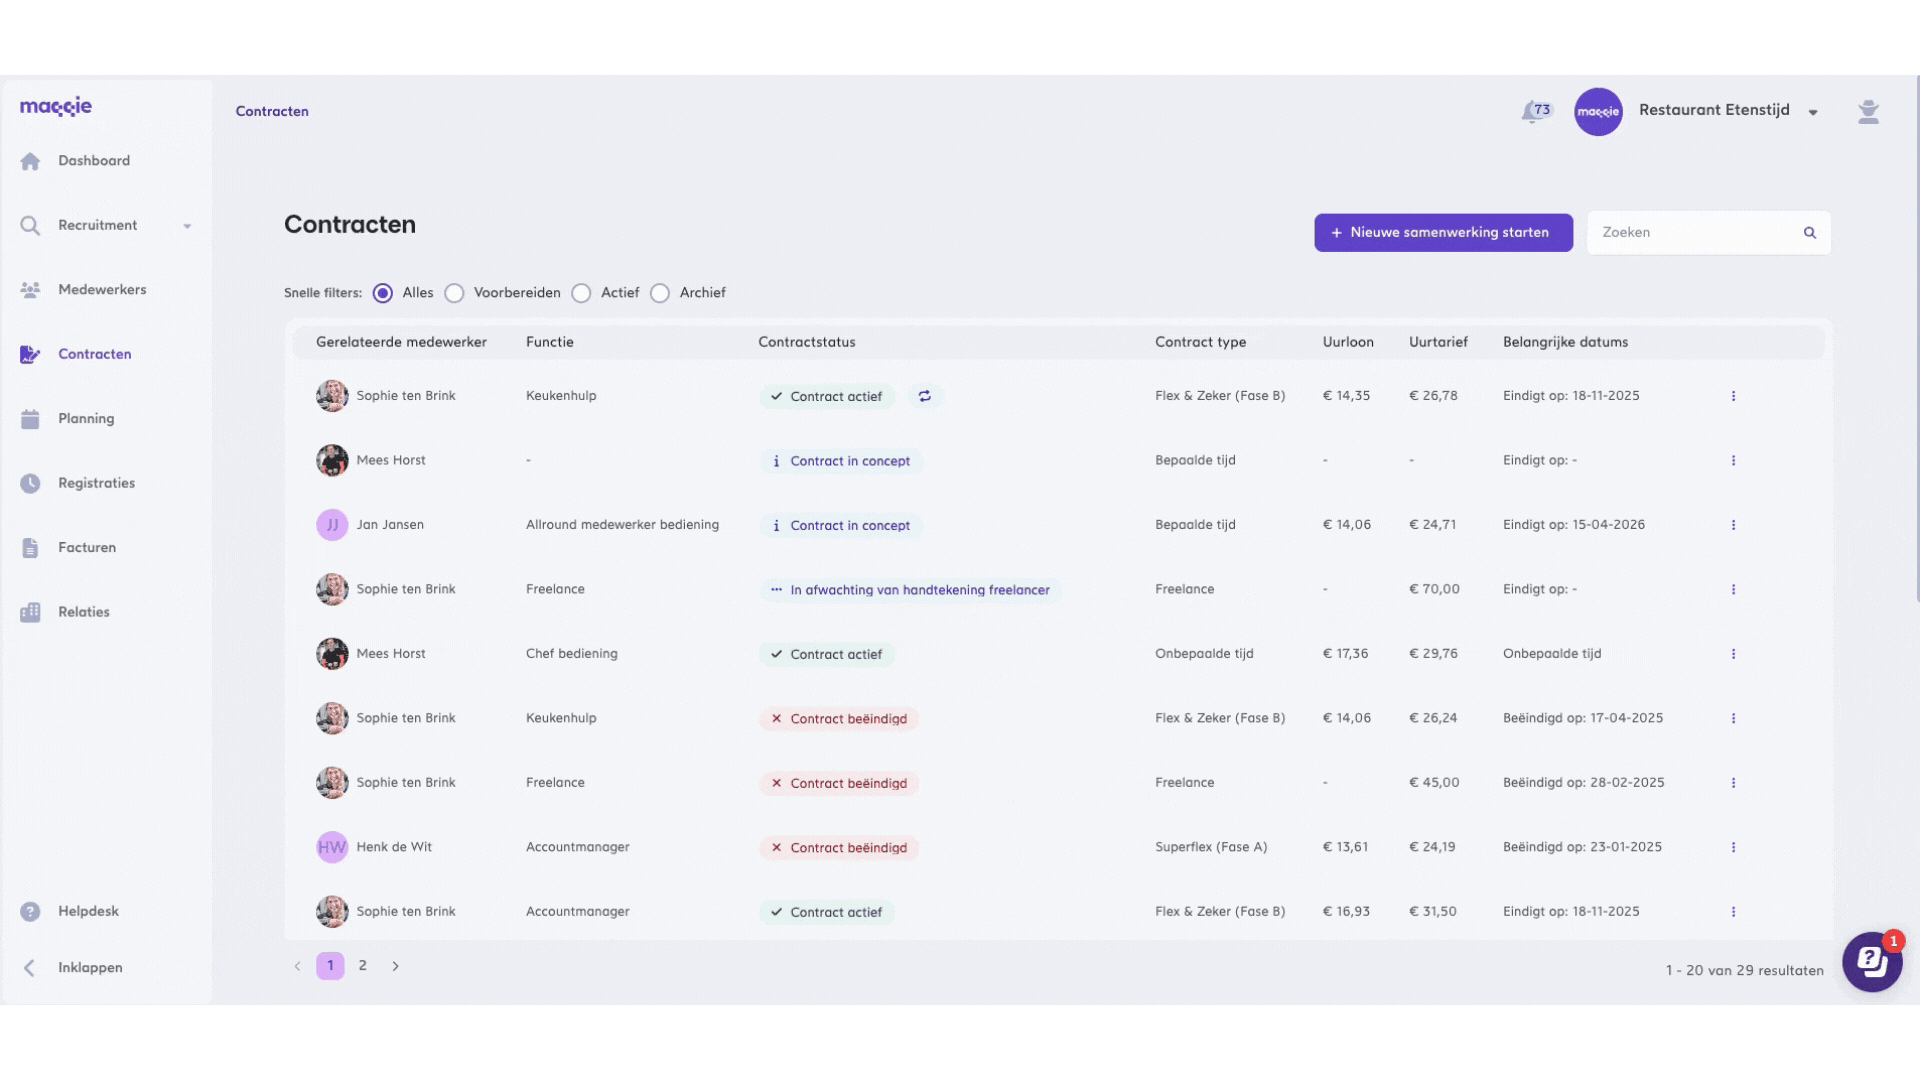Open row options for Jan Jansen's contract
This screenshot has height=1080, width=1920.
click(x=1733, y=525)
